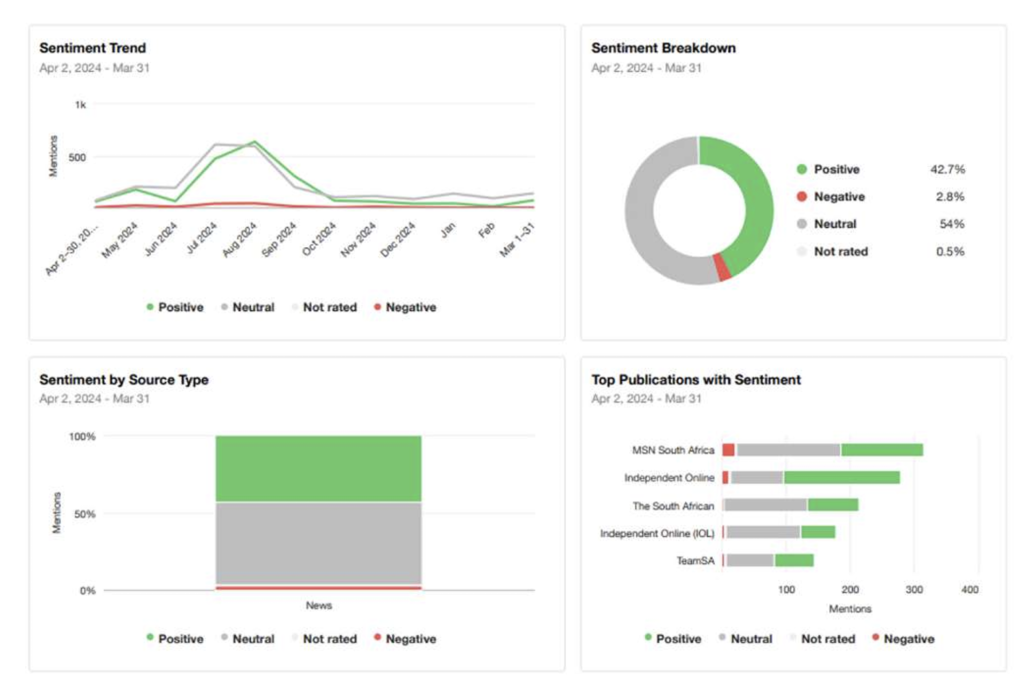
Task: Select The South African publication label
Action: 673,506
